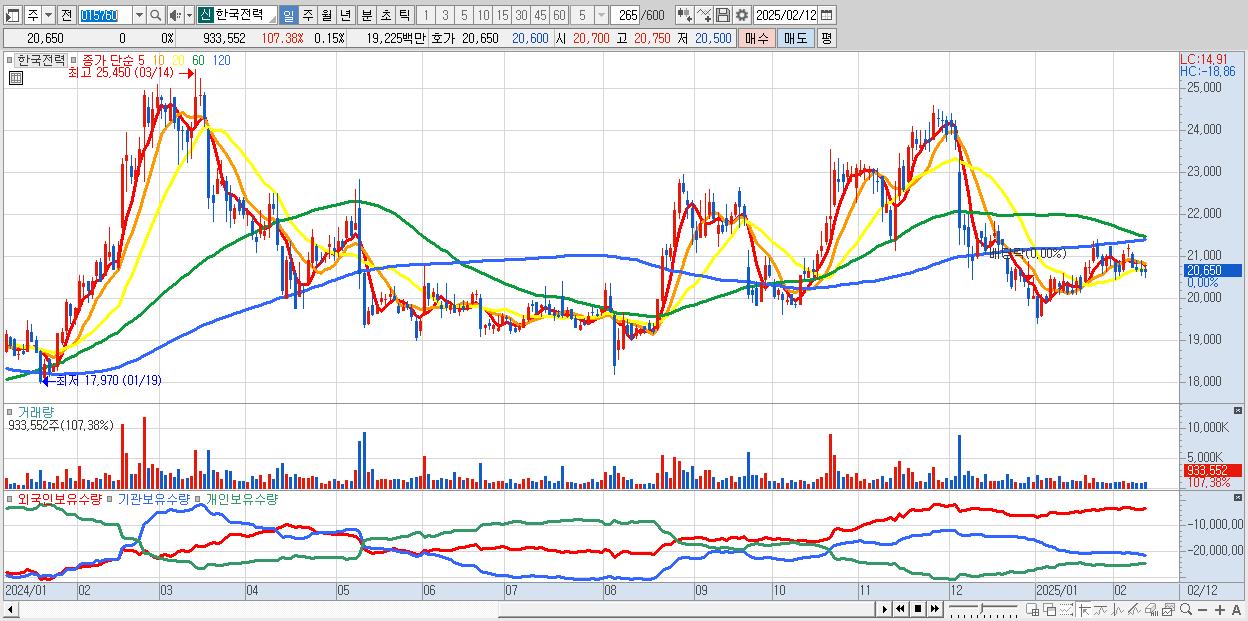Choose interval 60 button

(x=559, y=15)
